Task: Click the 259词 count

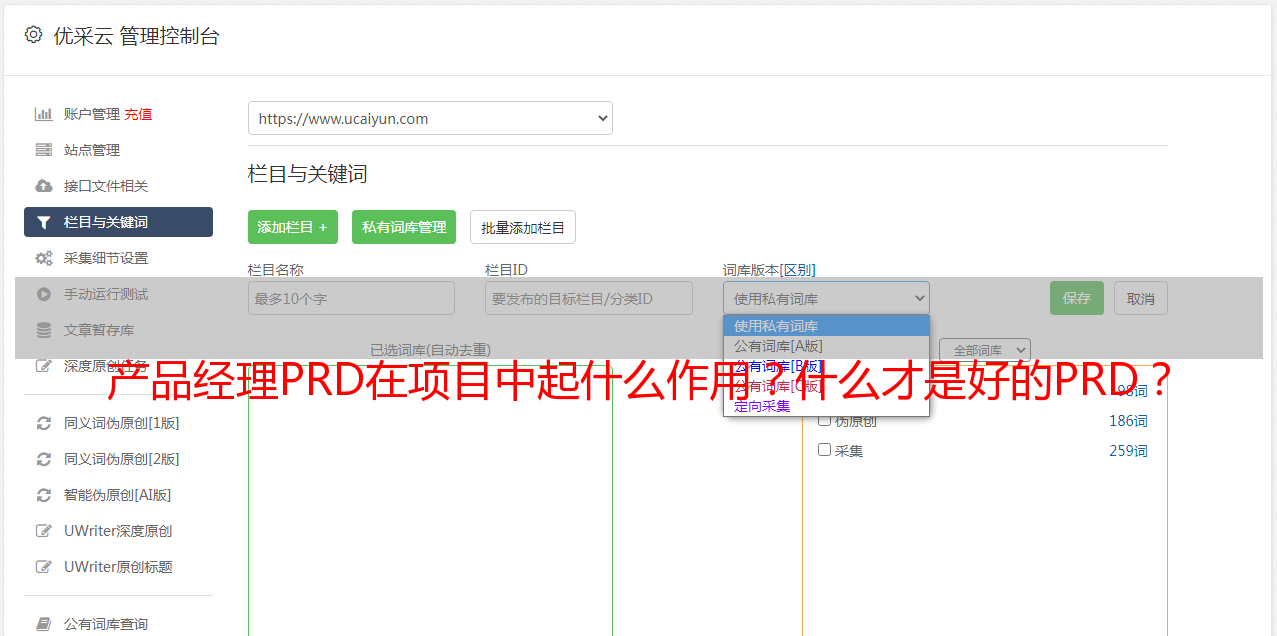Action: click(x=1128, y=451)
